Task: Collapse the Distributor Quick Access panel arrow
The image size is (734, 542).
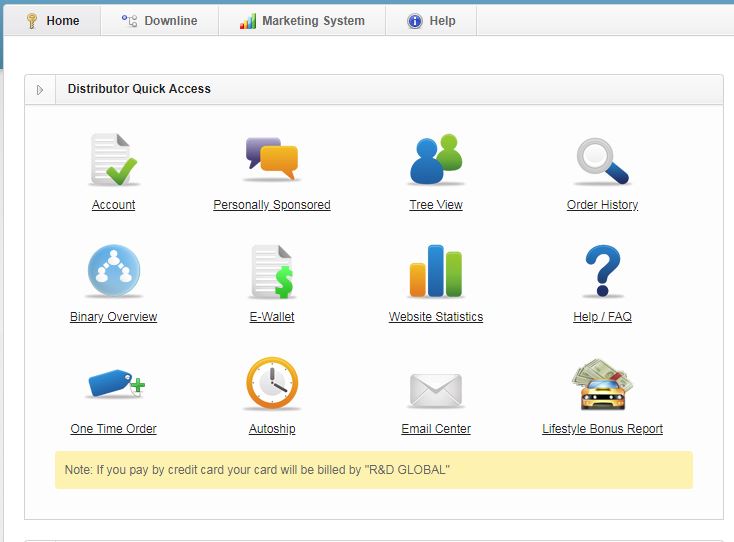Action: click(x=40, y=89)
